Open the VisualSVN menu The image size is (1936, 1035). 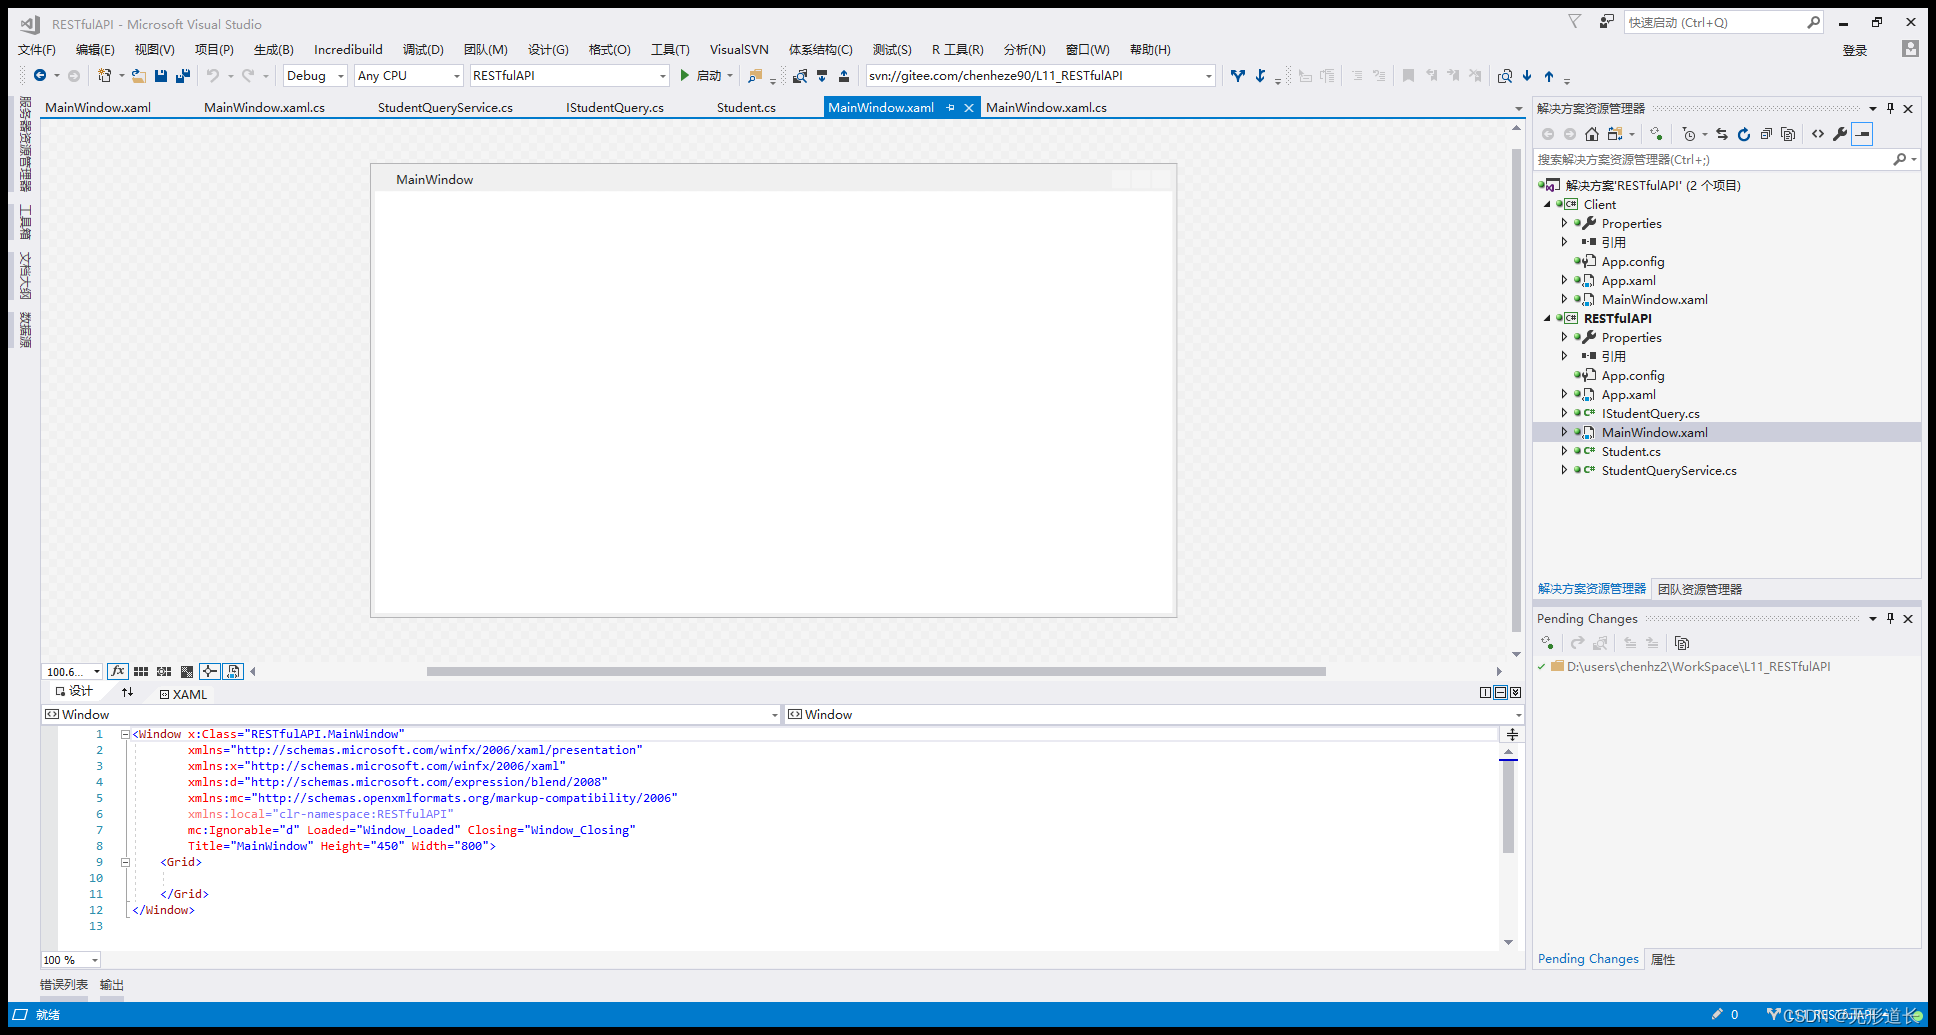[739, 49]
